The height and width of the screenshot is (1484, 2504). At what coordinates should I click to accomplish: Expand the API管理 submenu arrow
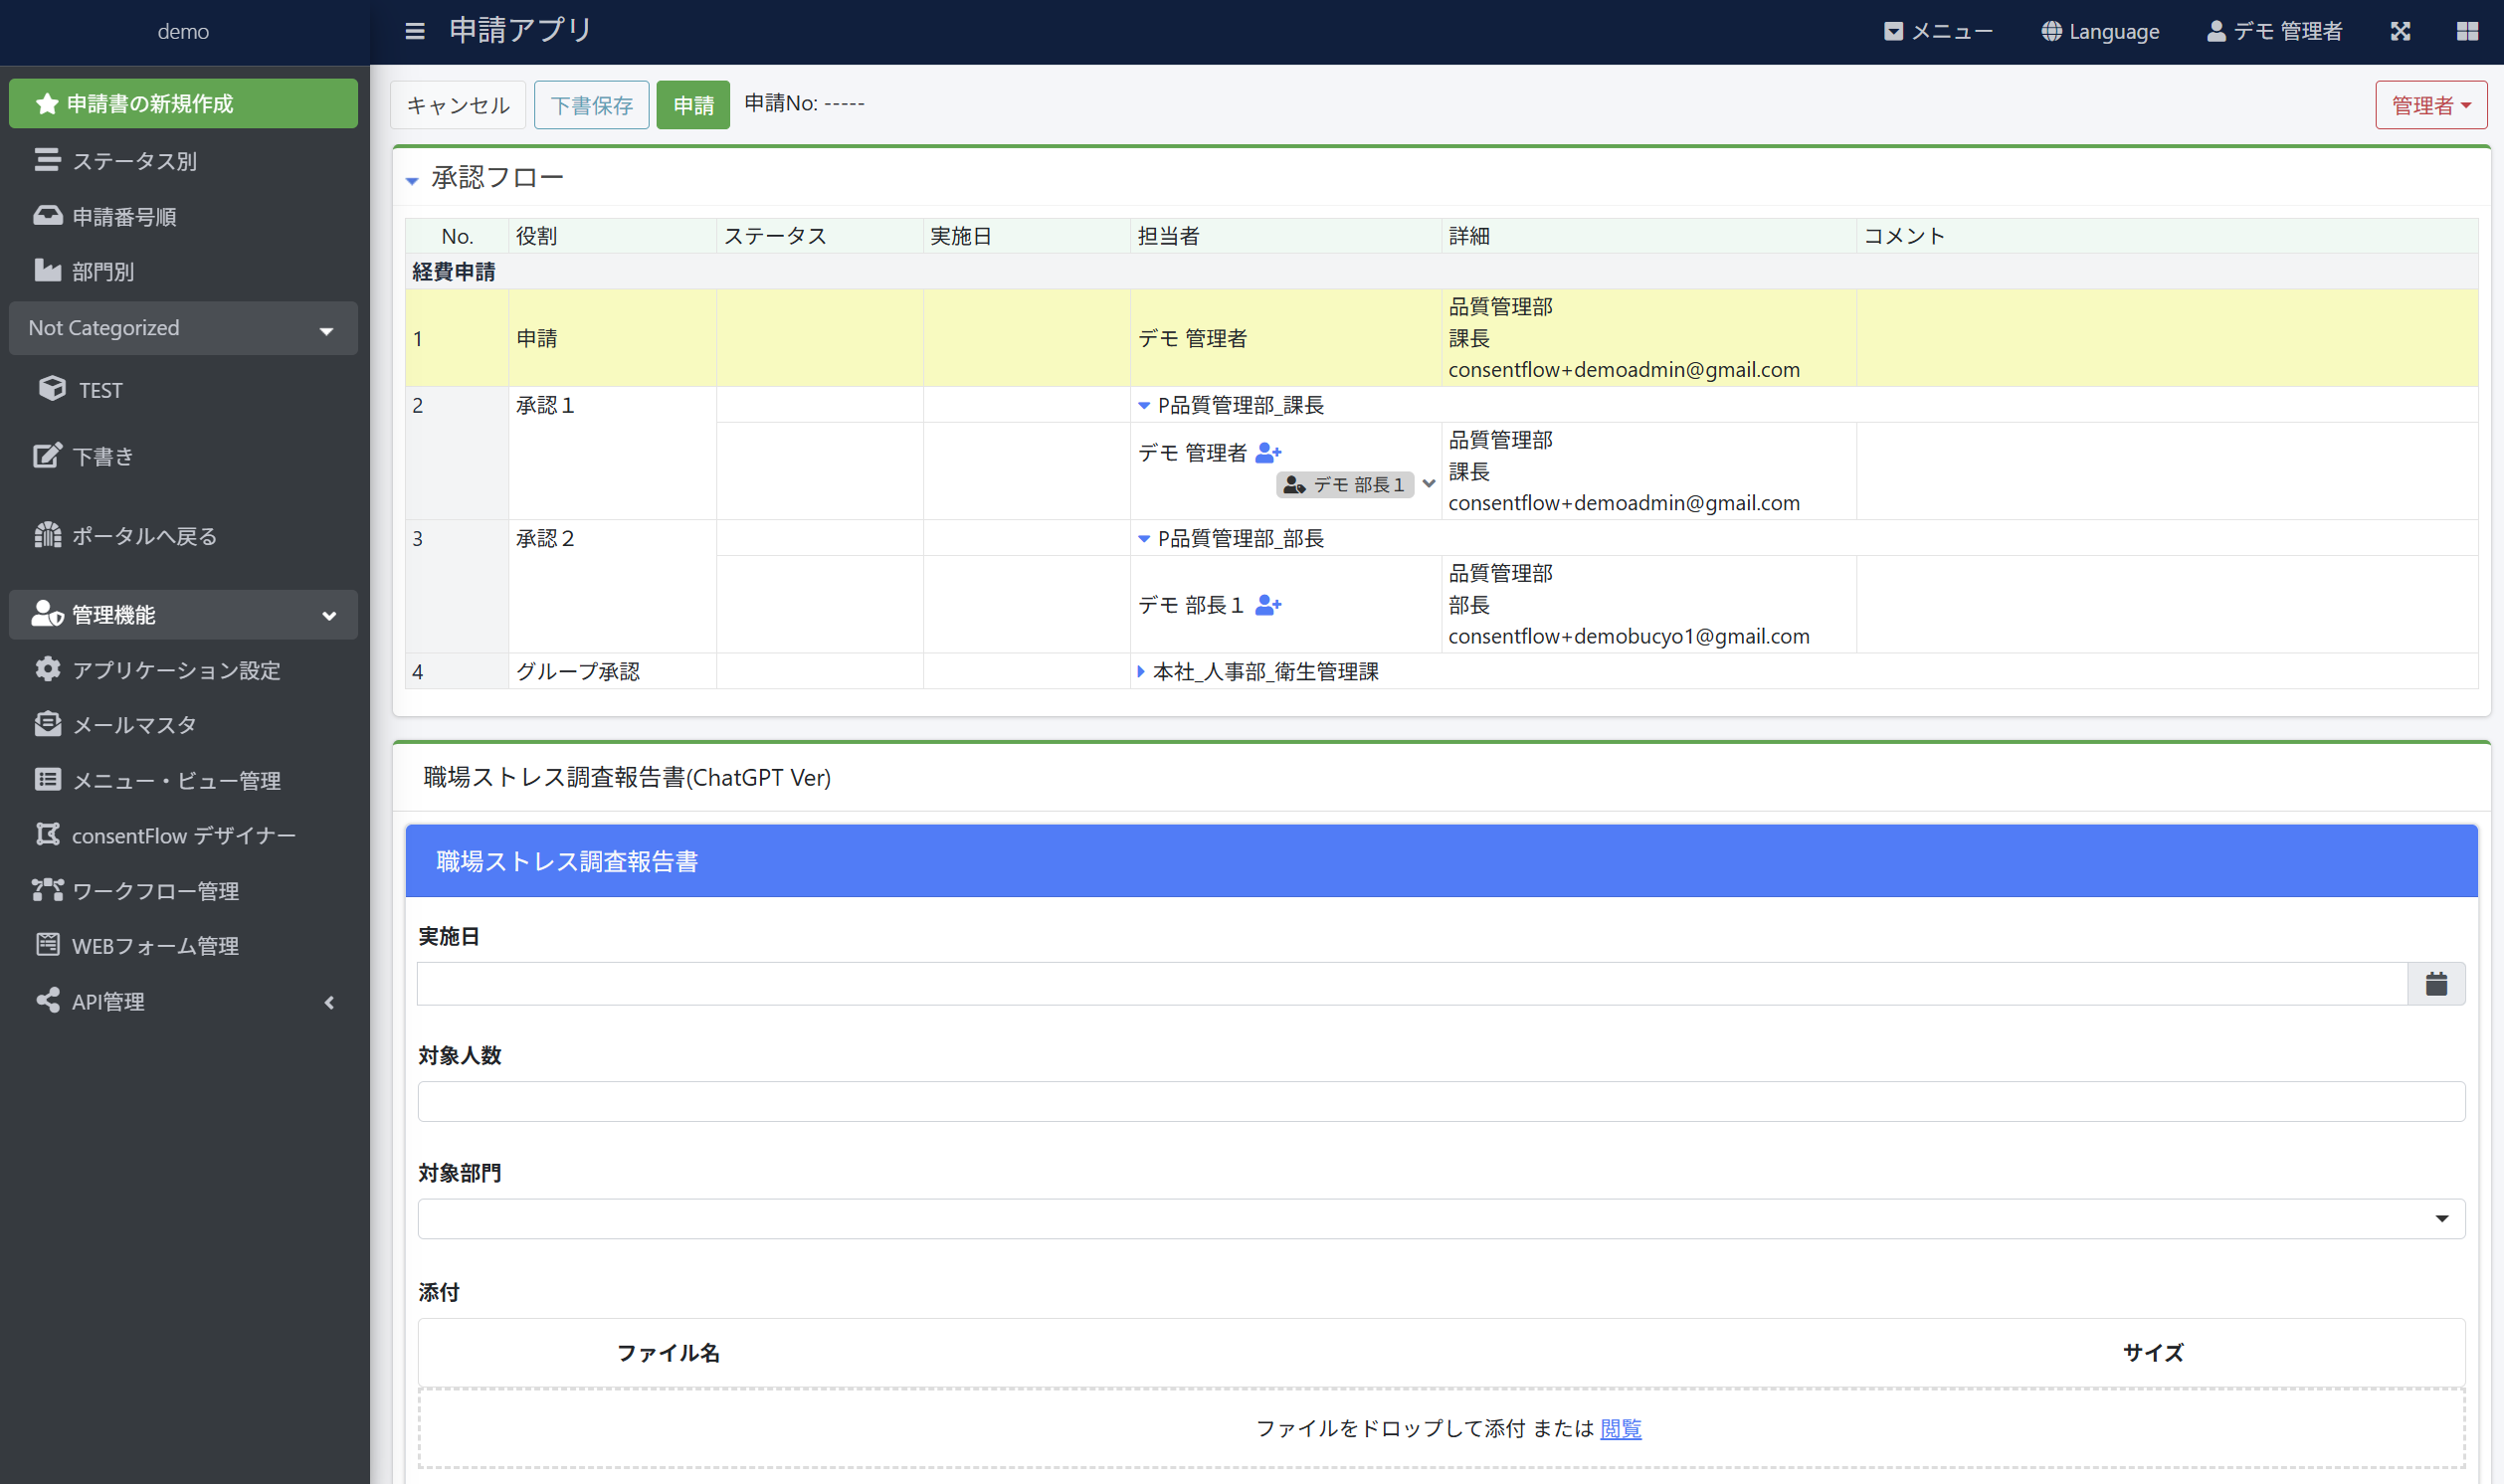coord(329,1002)
